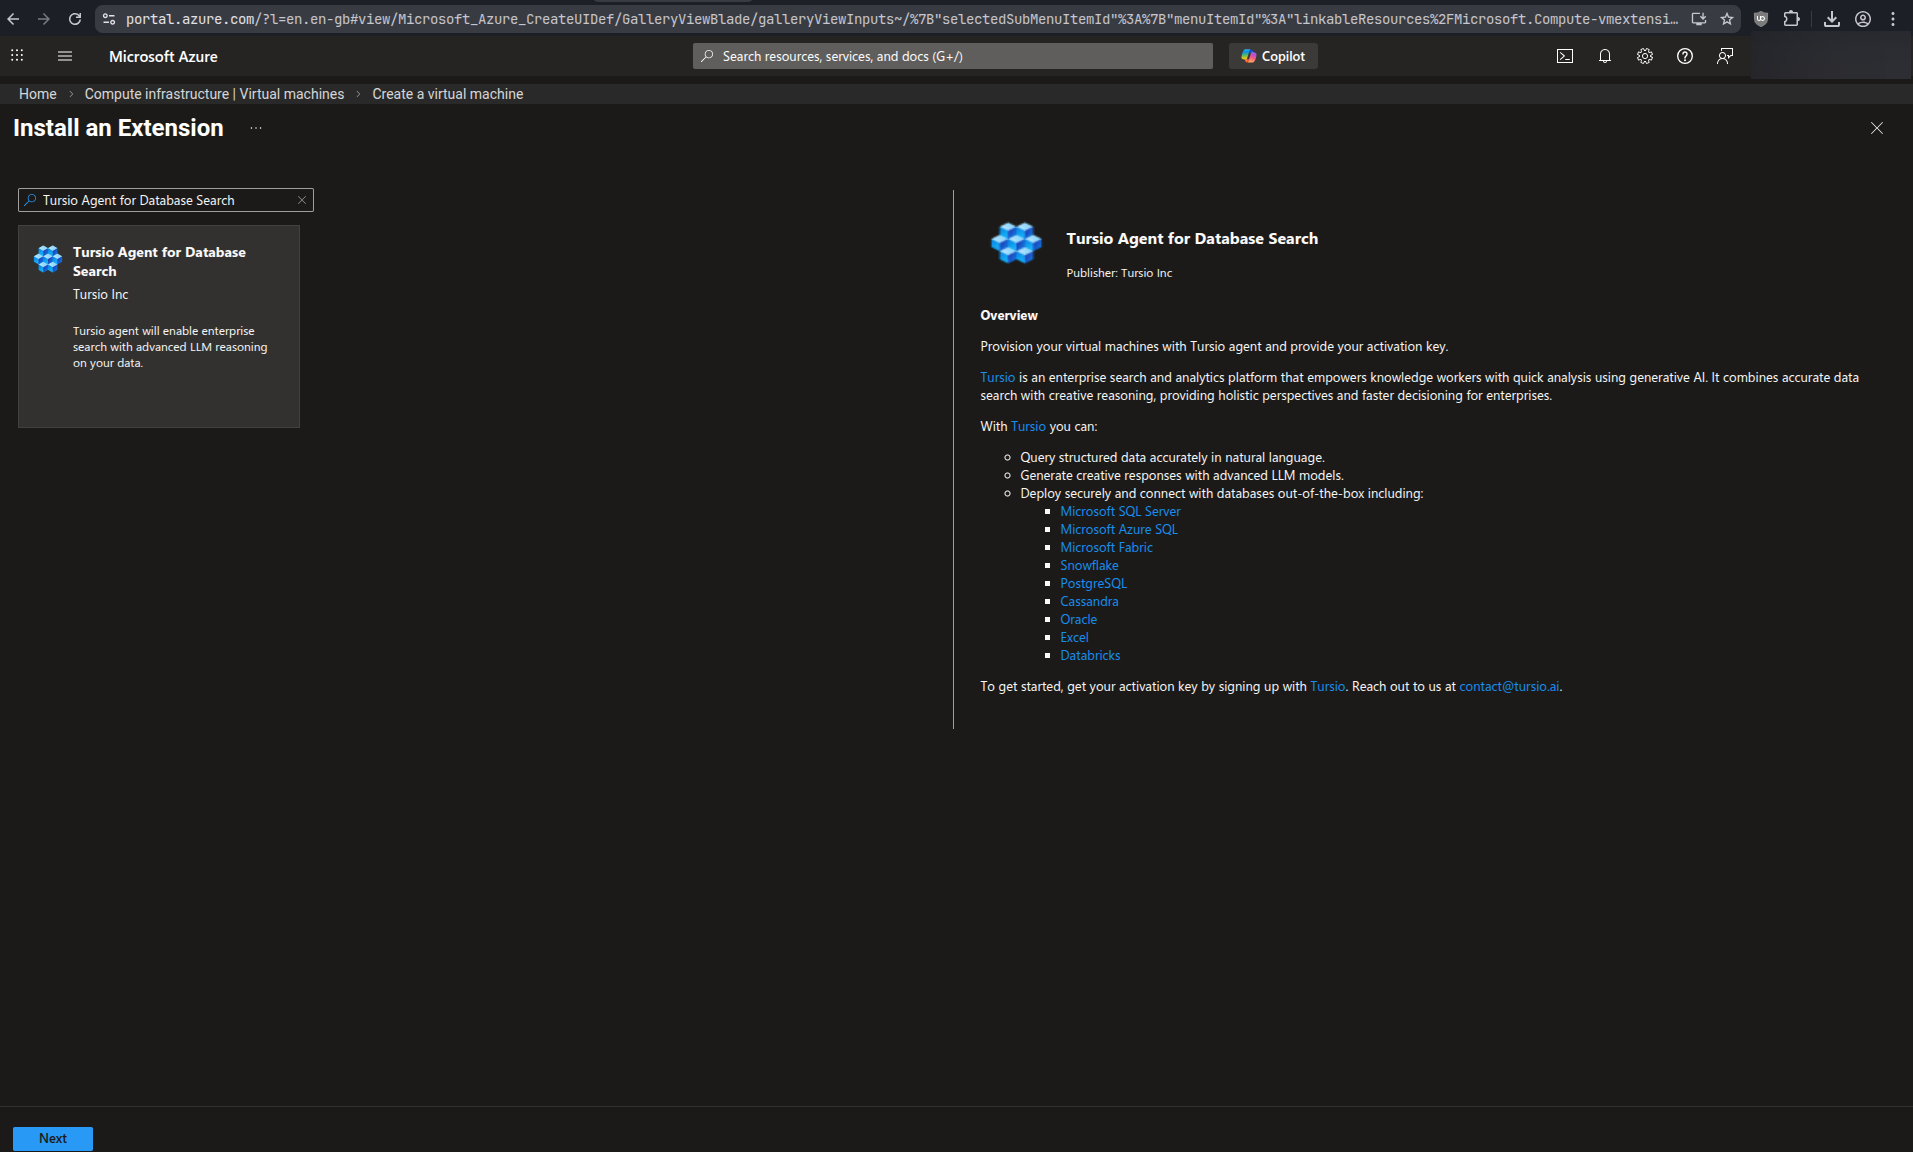Launch Copilot in Azure
This screenshot has width=1913, height=1152.
point(1271,56)
